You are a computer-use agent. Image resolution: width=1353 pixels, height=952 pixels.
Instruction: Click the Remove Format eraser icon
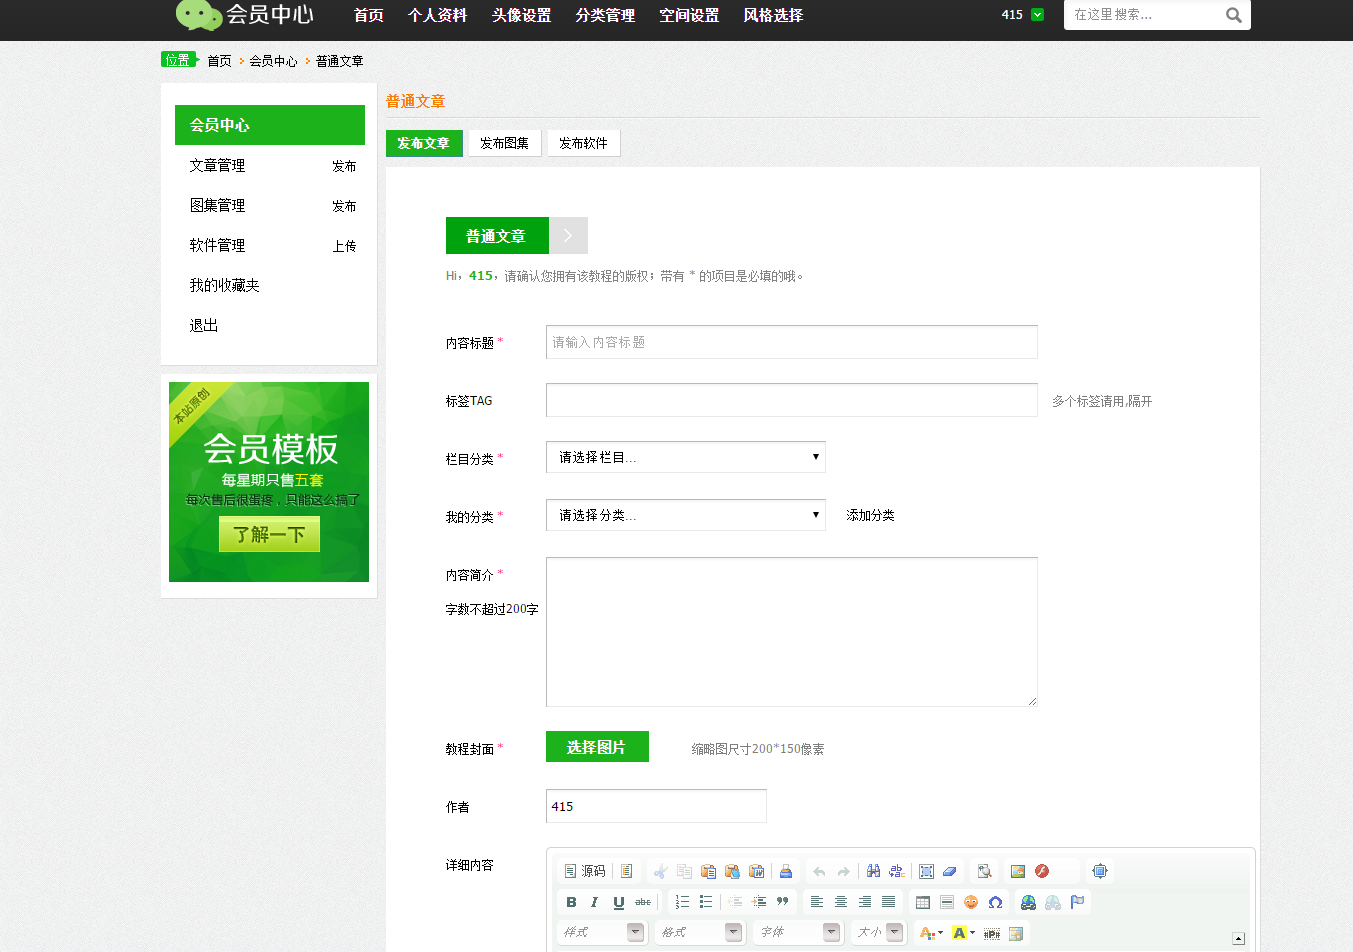(x=950, y=871)
